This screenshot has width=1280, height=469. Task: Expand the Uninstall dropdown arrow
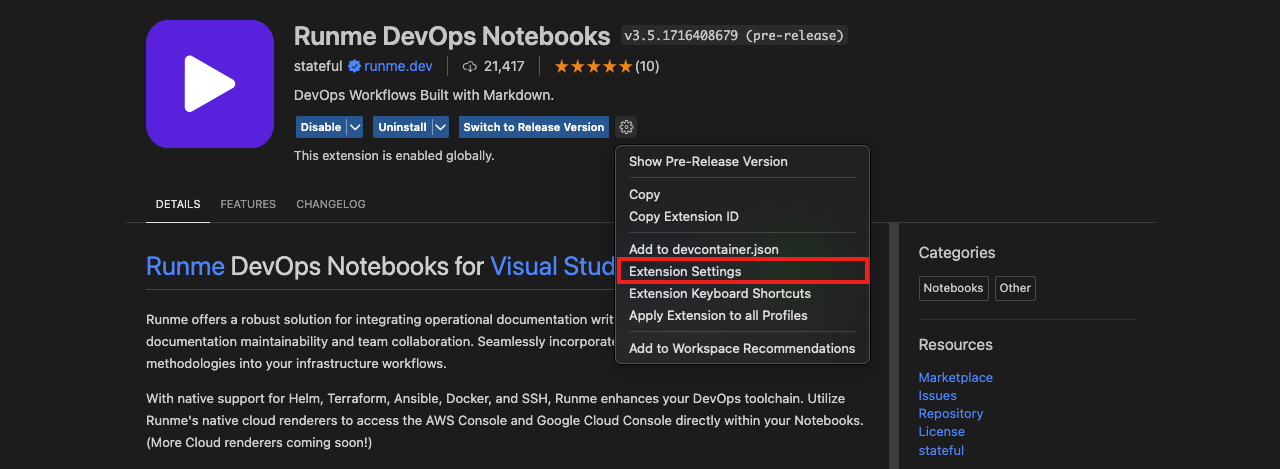click(x=440, y=127)
